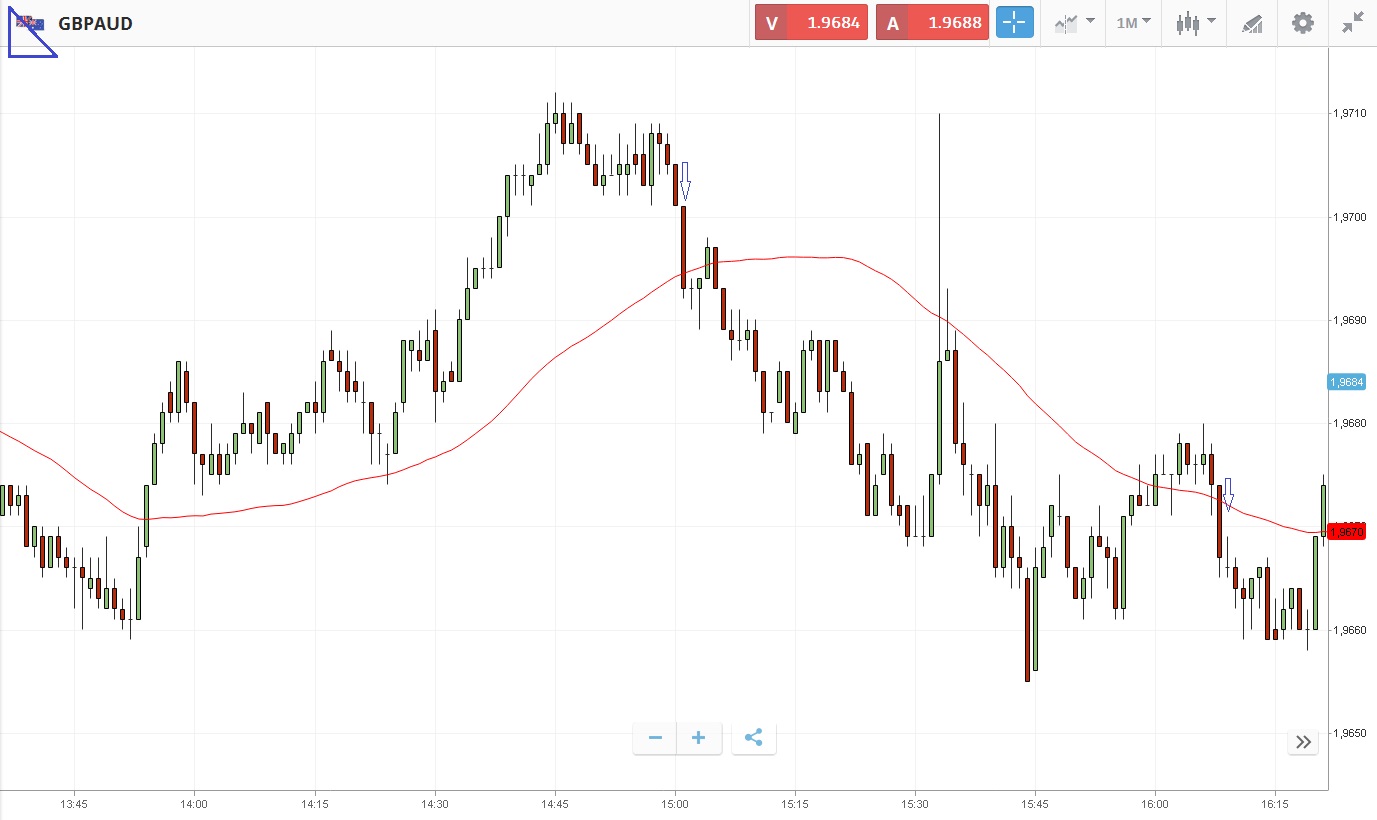The height and width of the screenshot is (820, 1377).
Task: Click the GBPAUD instrument name
Action: click(x=95, y=23)
